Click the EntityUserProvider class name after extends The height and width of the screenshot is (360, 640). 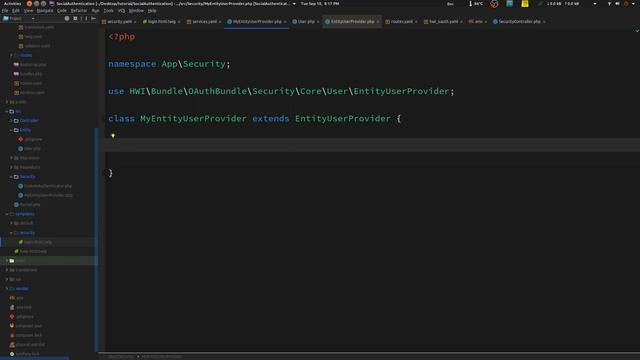(343, 119)
